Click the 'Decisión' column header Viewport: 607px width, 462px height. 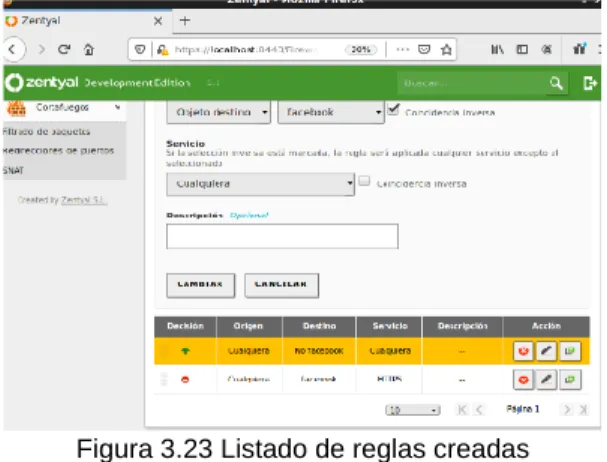[x=185, y=326]
